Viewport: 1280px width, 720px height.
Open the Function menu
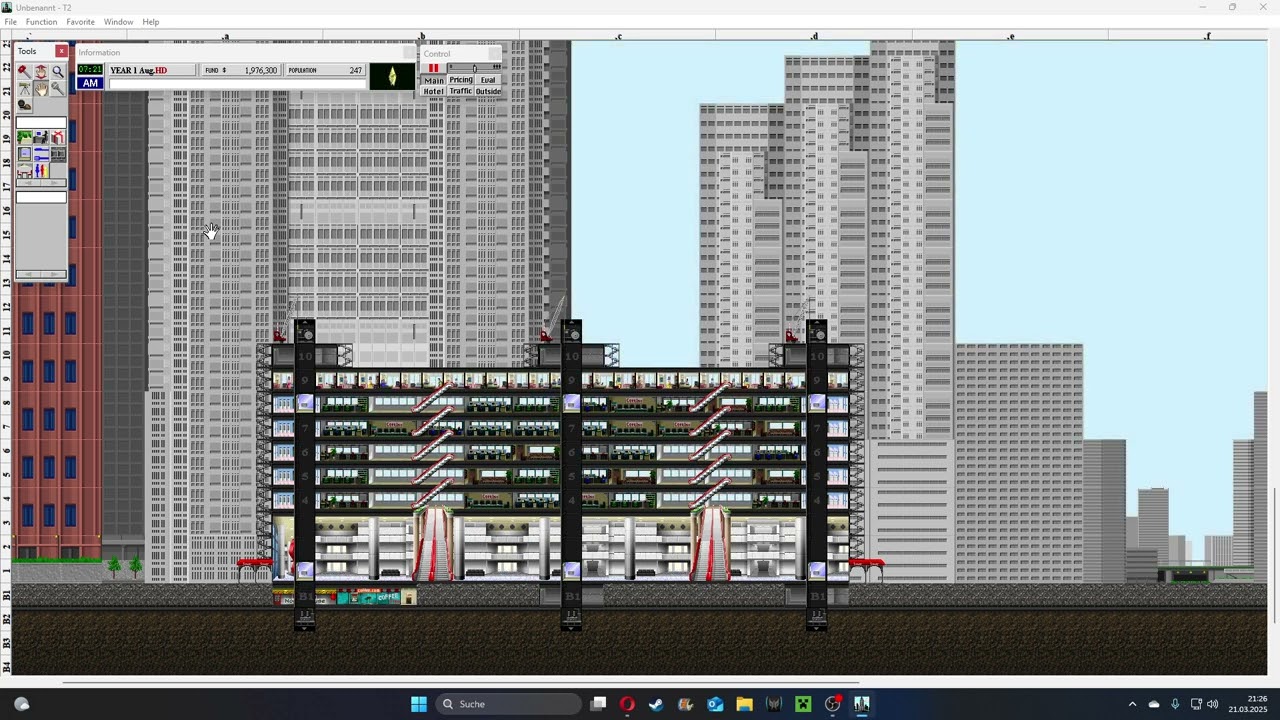[41, 22]
